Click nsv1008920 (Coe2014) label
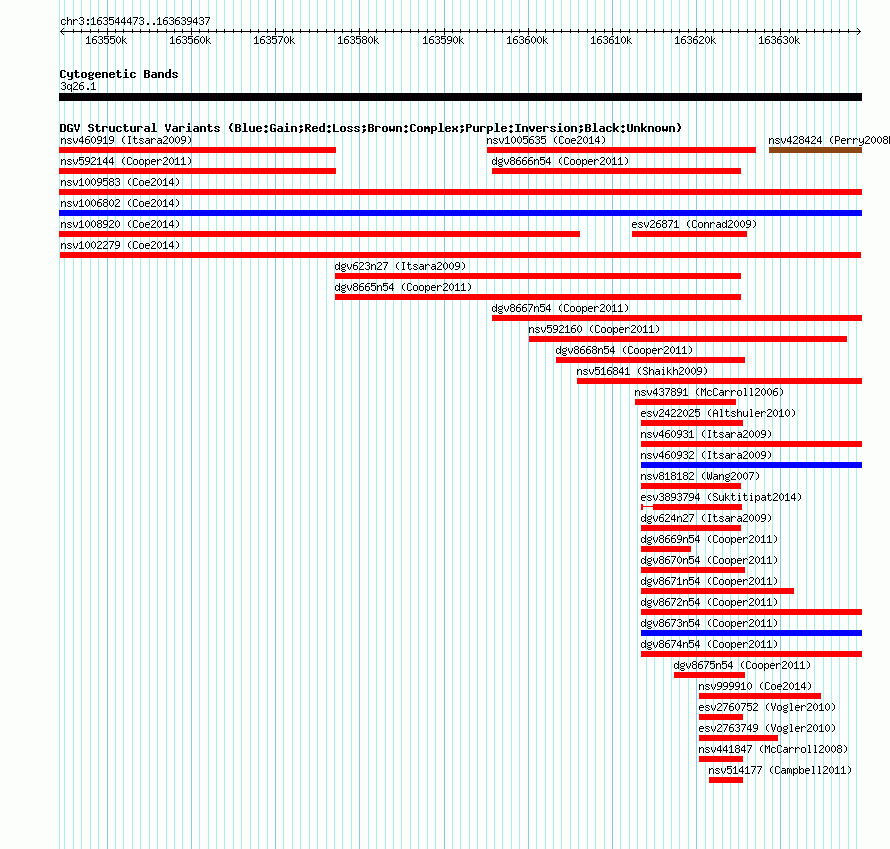Screen dimensions: 890x849 (120, 224)
